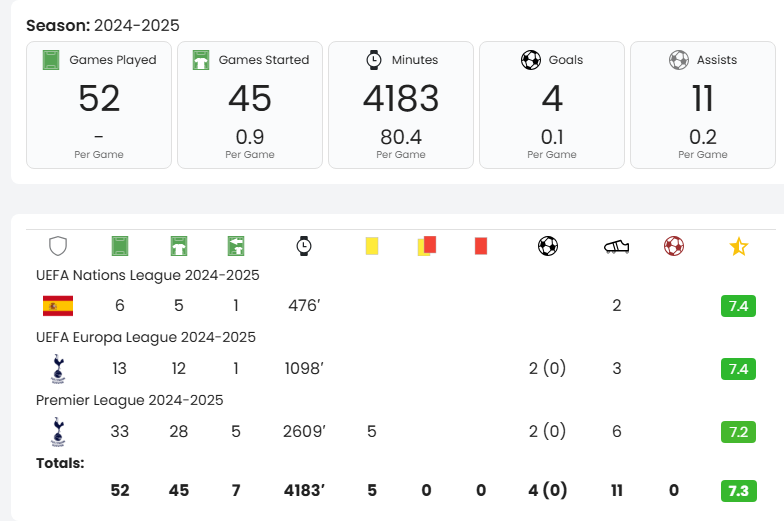Click the Nations League 7.4 rating badge
This screenshot has width=784, height=521.
(x=738, y=306)
